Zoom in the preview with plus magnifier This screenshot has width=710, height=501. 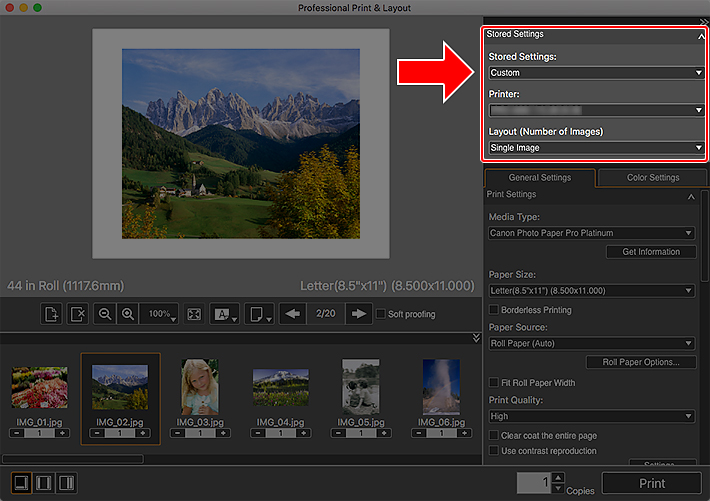[x=128, y=314]
